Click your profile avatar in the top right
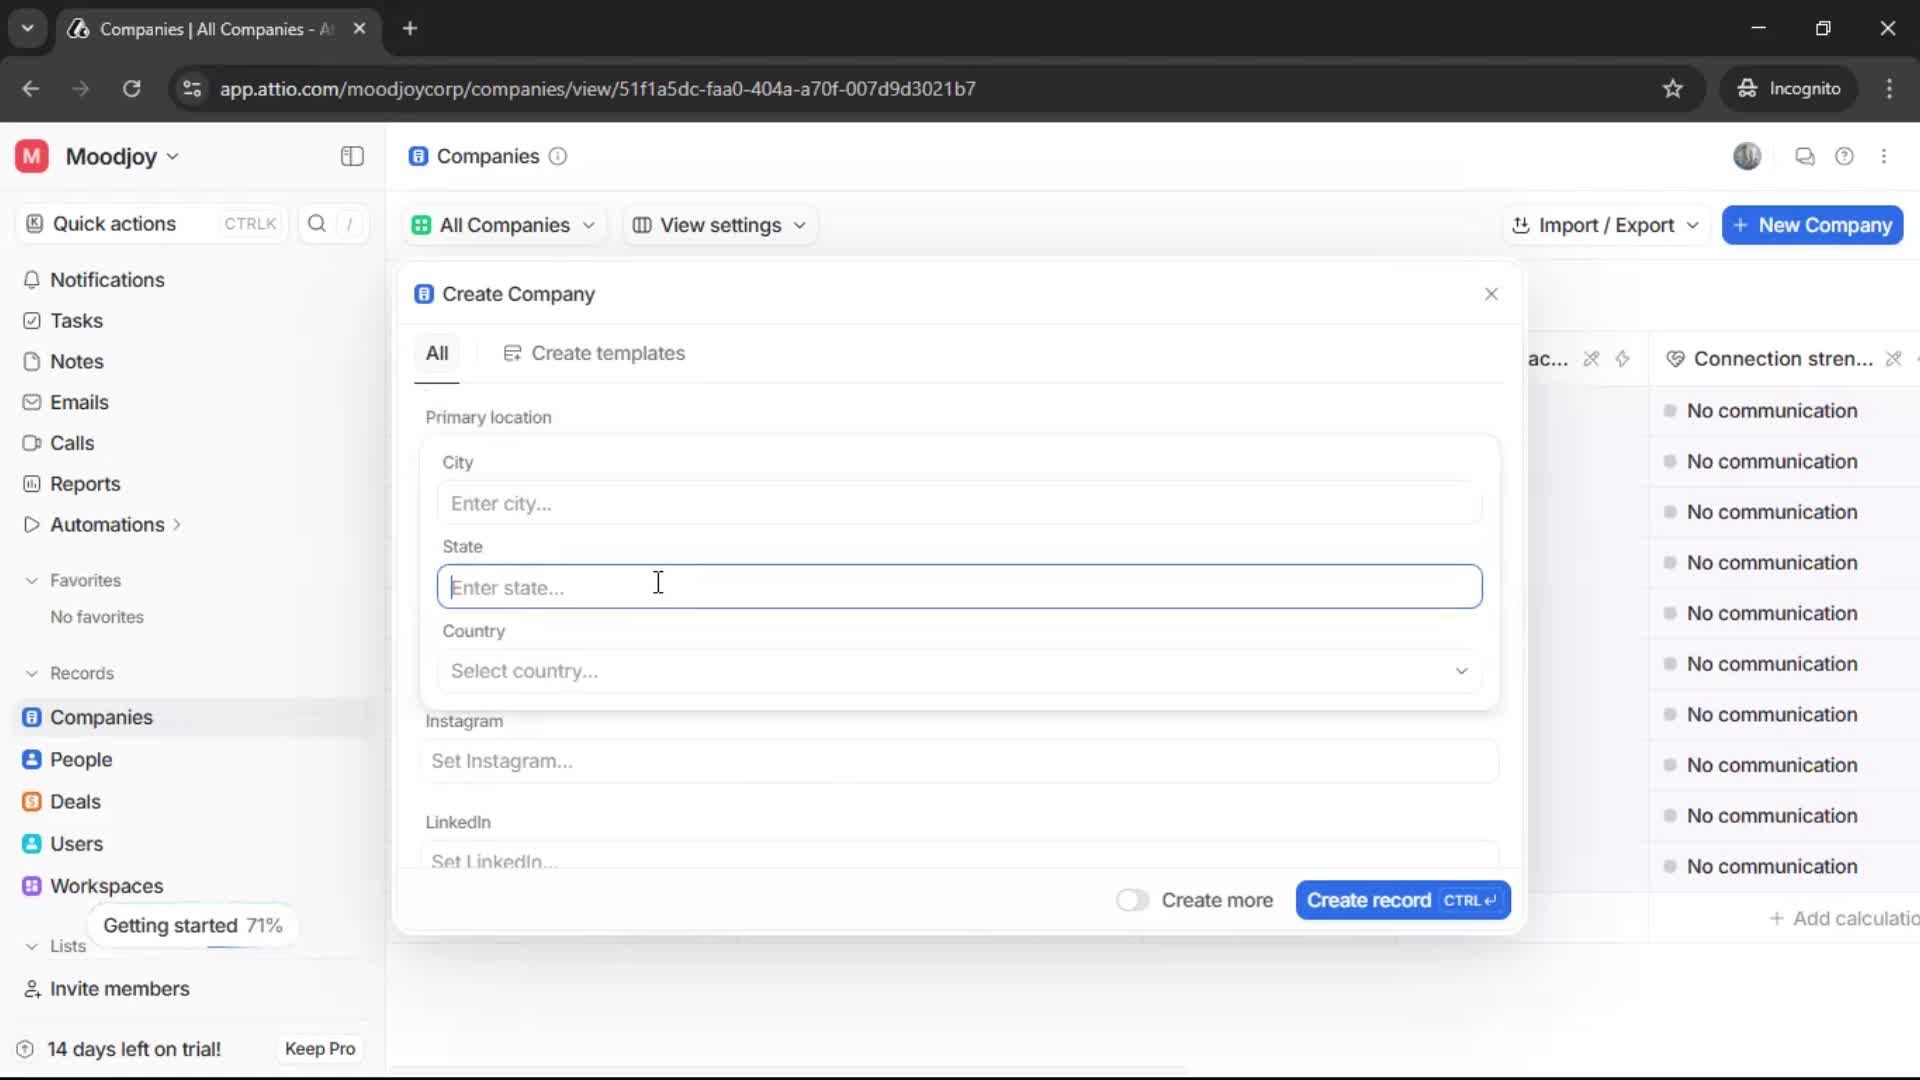This screenshot has width=1920, height=1080. click(1747, 156)
